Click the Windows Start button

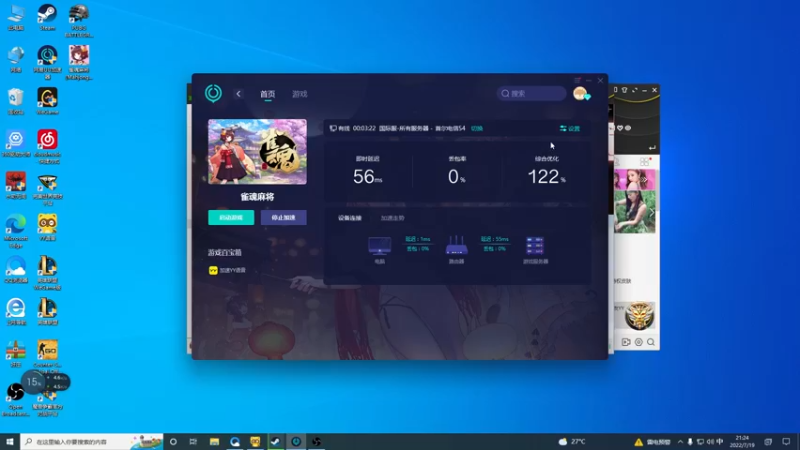(10, 441)
